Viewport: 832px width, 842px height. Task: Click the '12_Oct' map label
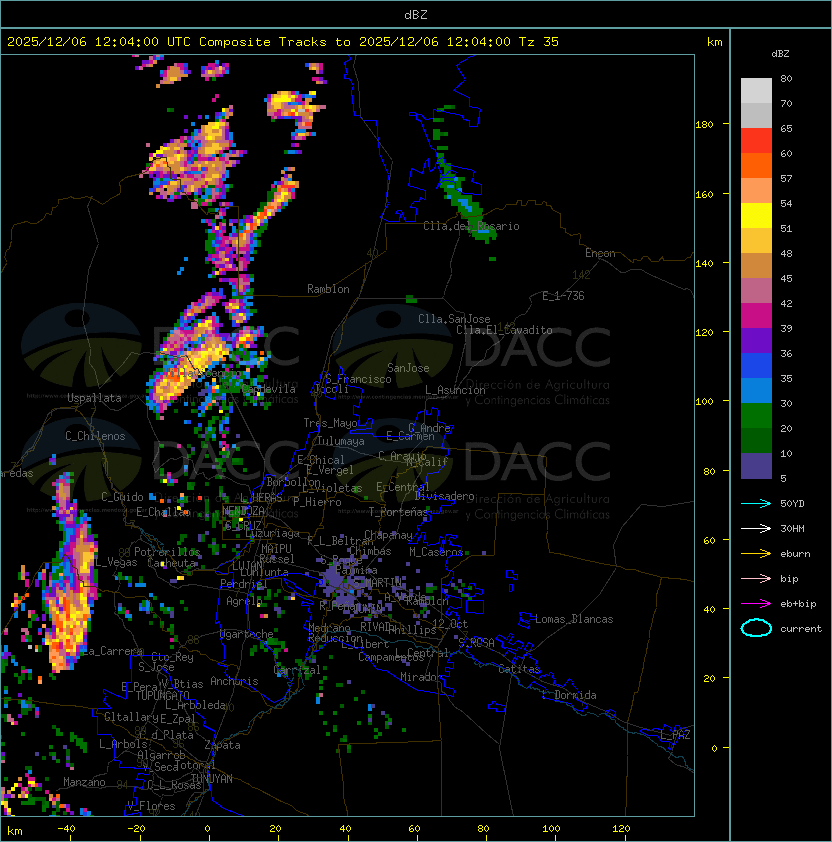(x=450, y=624)
